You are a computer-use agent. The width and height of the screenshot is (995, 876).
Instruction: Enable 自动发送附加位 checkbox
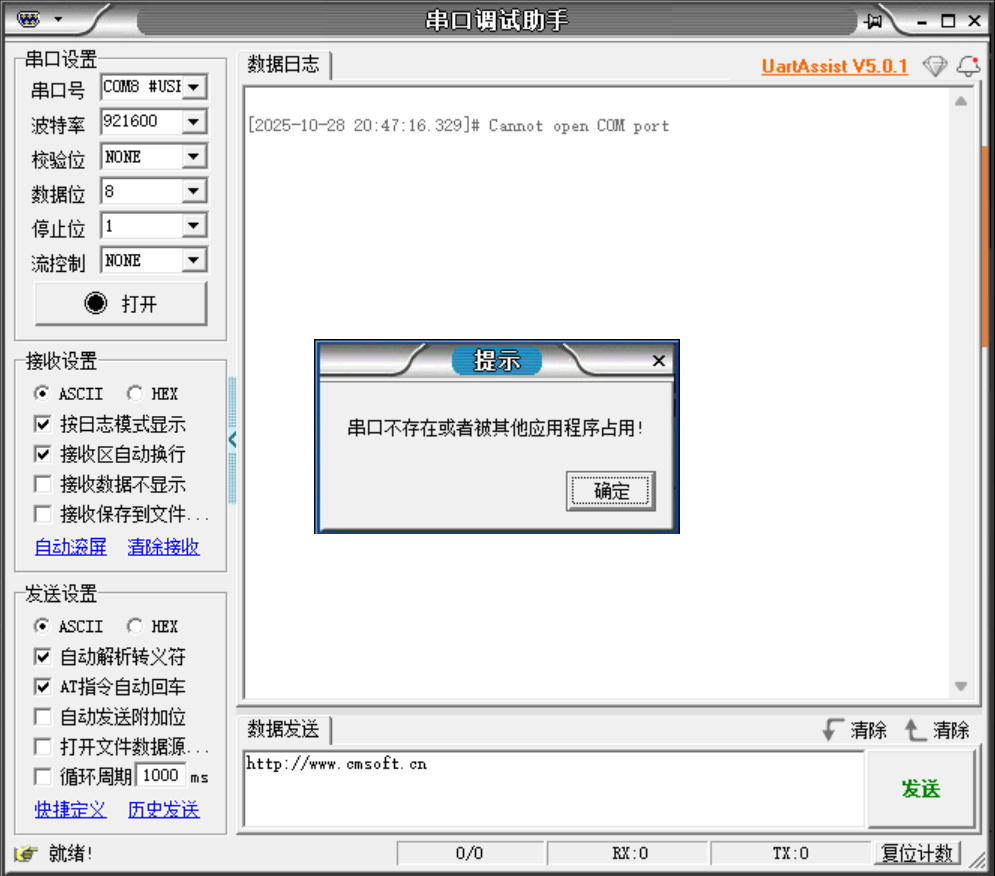[43, 717]
